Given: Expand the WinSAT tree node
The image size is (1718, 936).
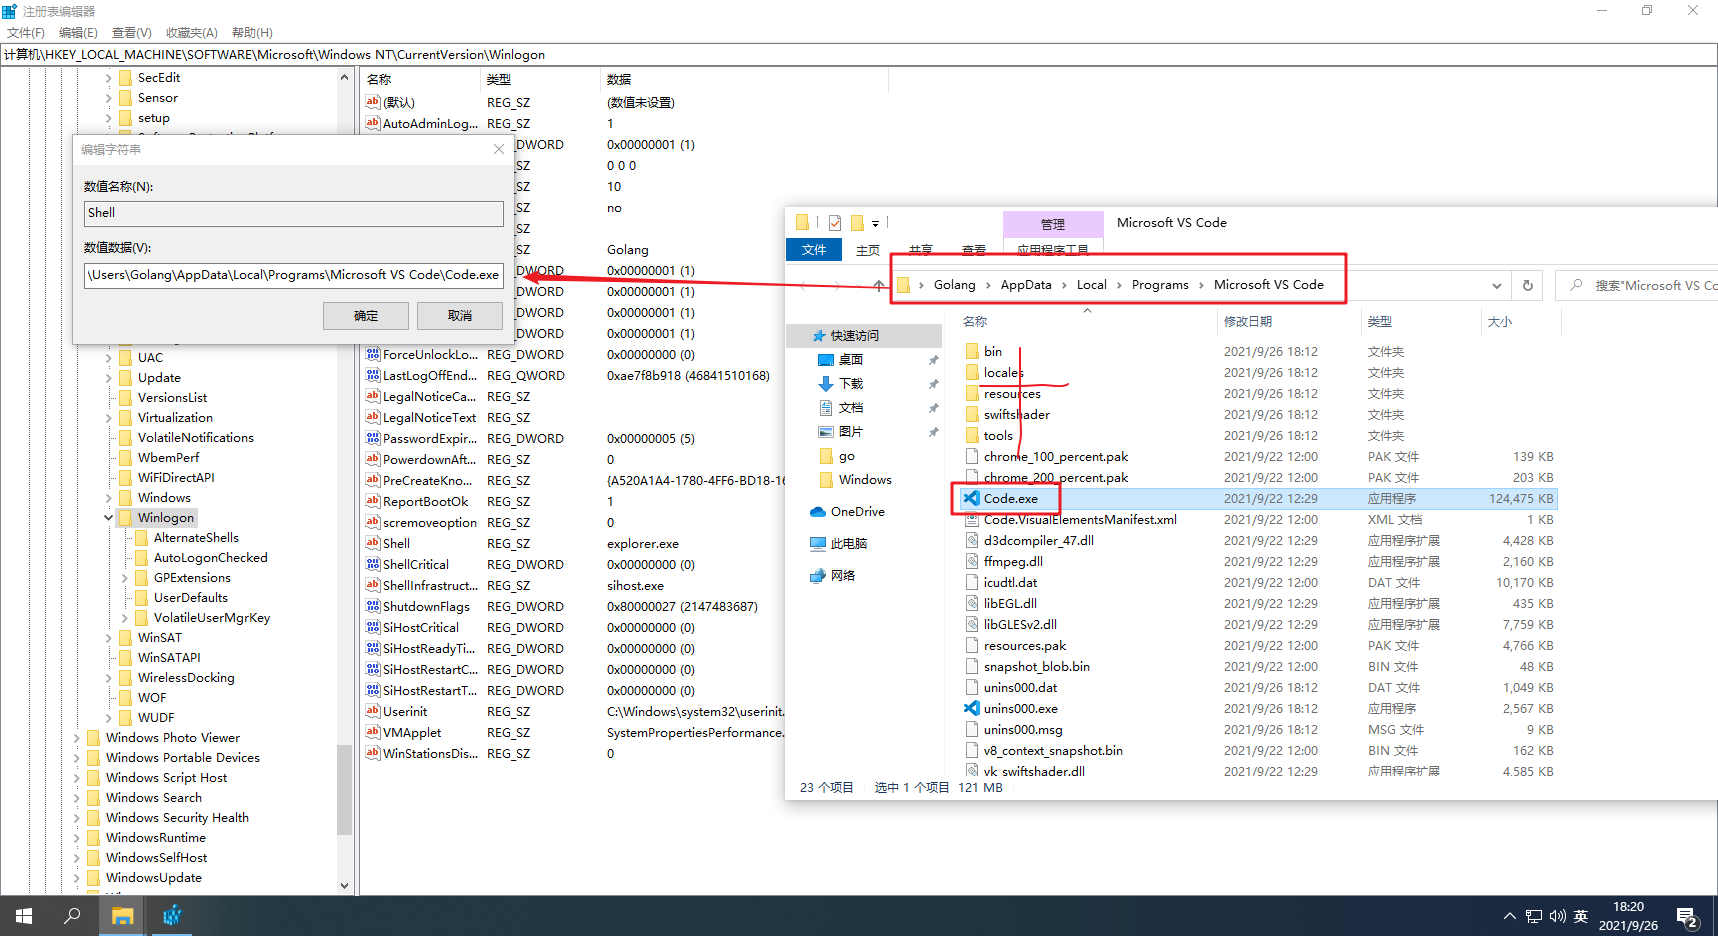Looking at the screenshot, I should [108, 637].
